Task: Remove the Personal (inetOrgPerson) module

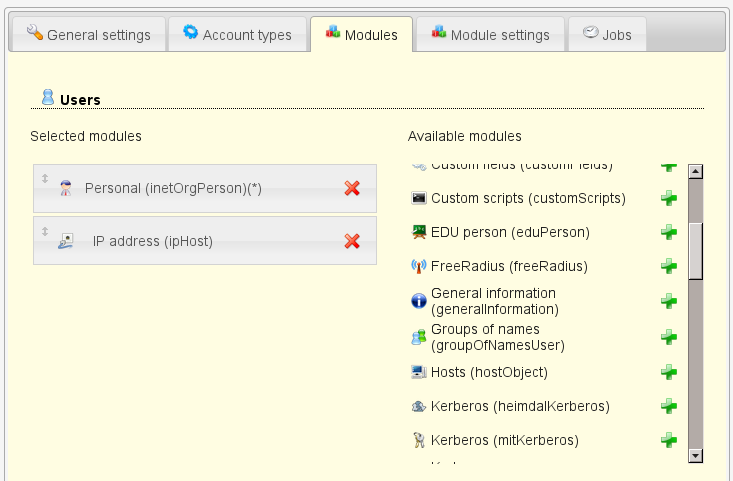Action: click(x=352, y=188)
